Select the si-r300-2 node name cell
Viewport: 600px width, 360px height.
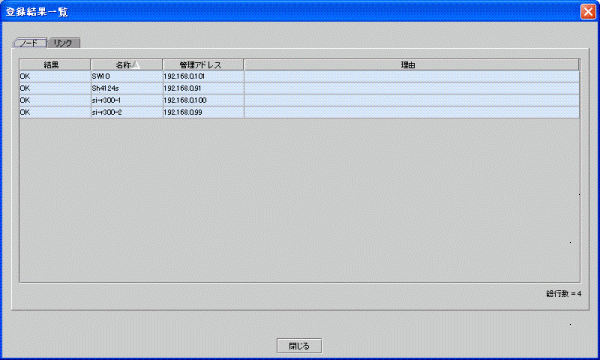(127, 112)
